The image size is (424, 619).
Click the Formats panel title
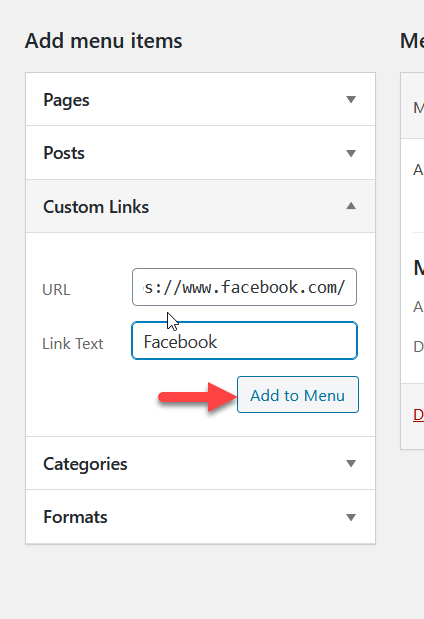point(75,517)
